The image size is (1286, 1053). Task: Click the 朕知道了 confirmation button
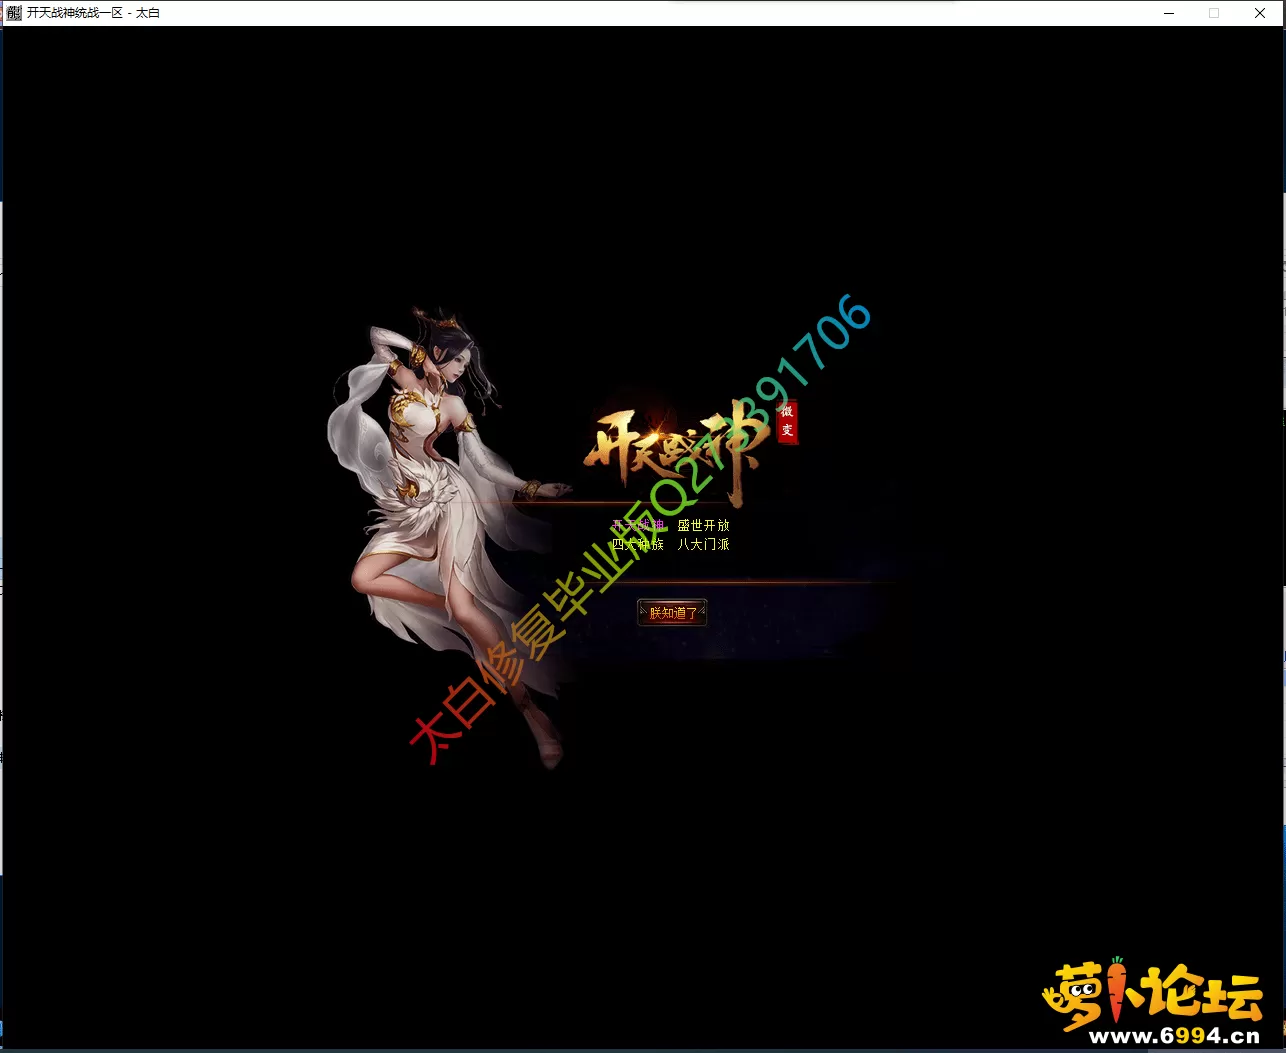point(672,613)
